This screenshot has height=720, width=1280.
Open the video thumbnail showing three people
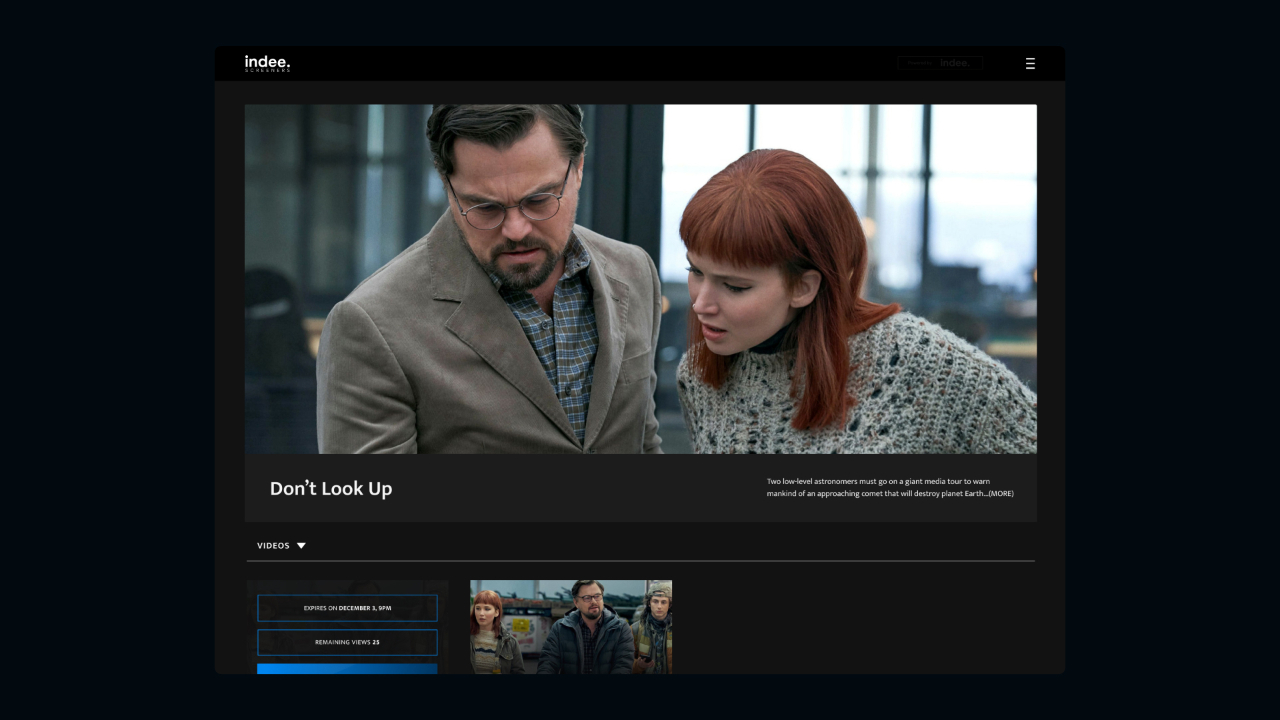tap(571, 627)
